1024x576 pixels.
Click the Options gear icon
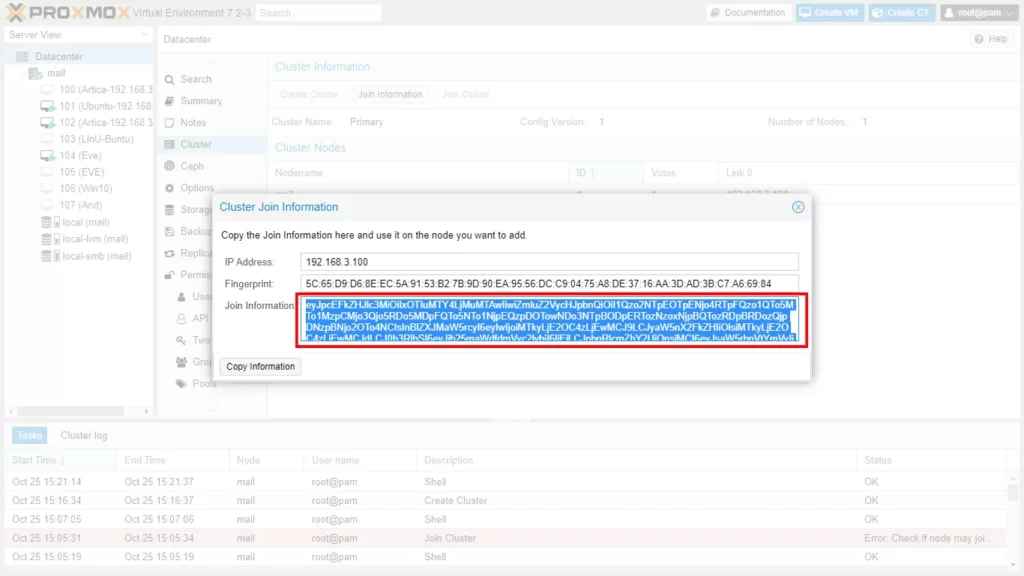pyautogui.click(x=170, y=188)
